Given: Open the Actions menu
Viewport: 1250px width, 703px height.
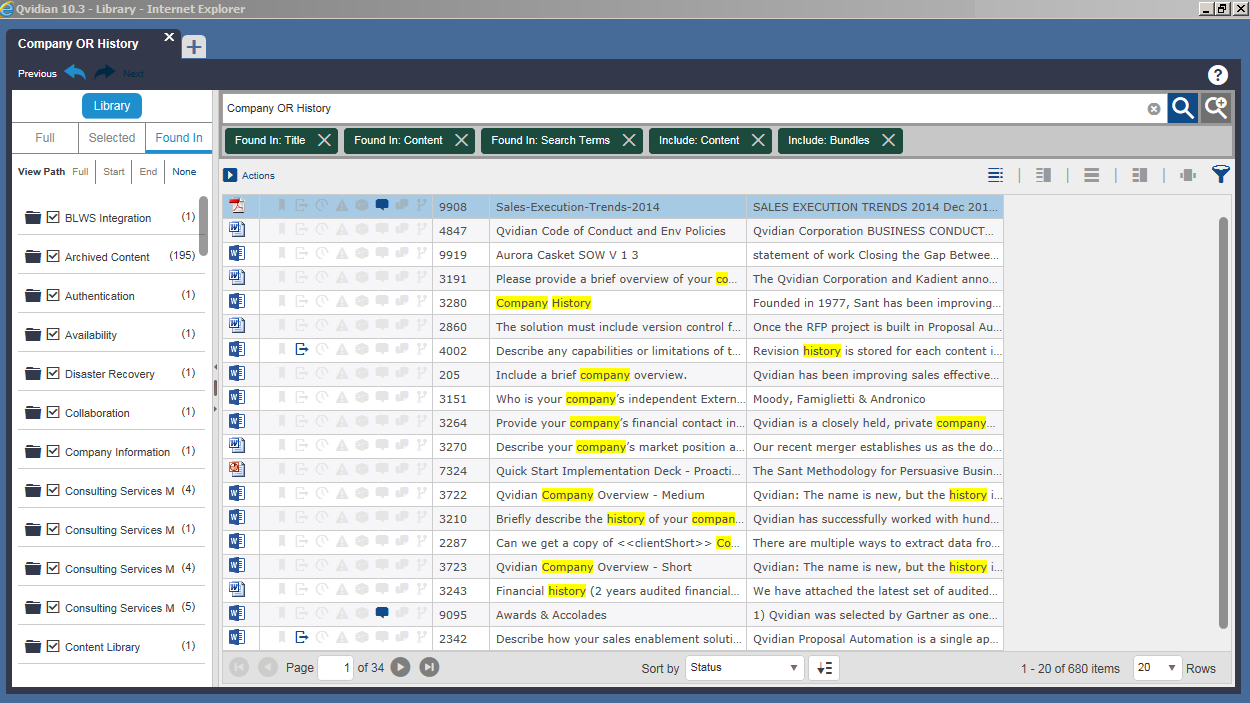Looking at the screenshot, I should click(x=258, y=176).
